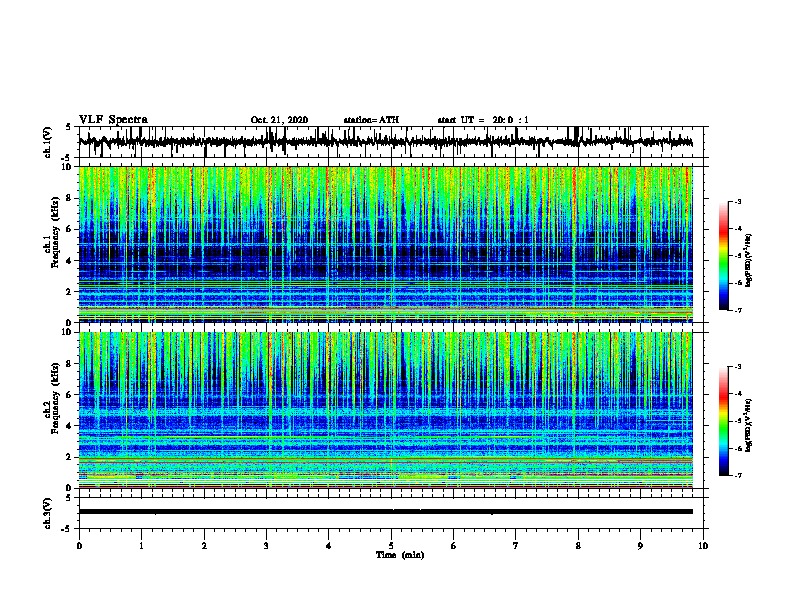Click the "2" kHz tick on ch.2 frequency axis
792x612 pixels.
(69, 457)
